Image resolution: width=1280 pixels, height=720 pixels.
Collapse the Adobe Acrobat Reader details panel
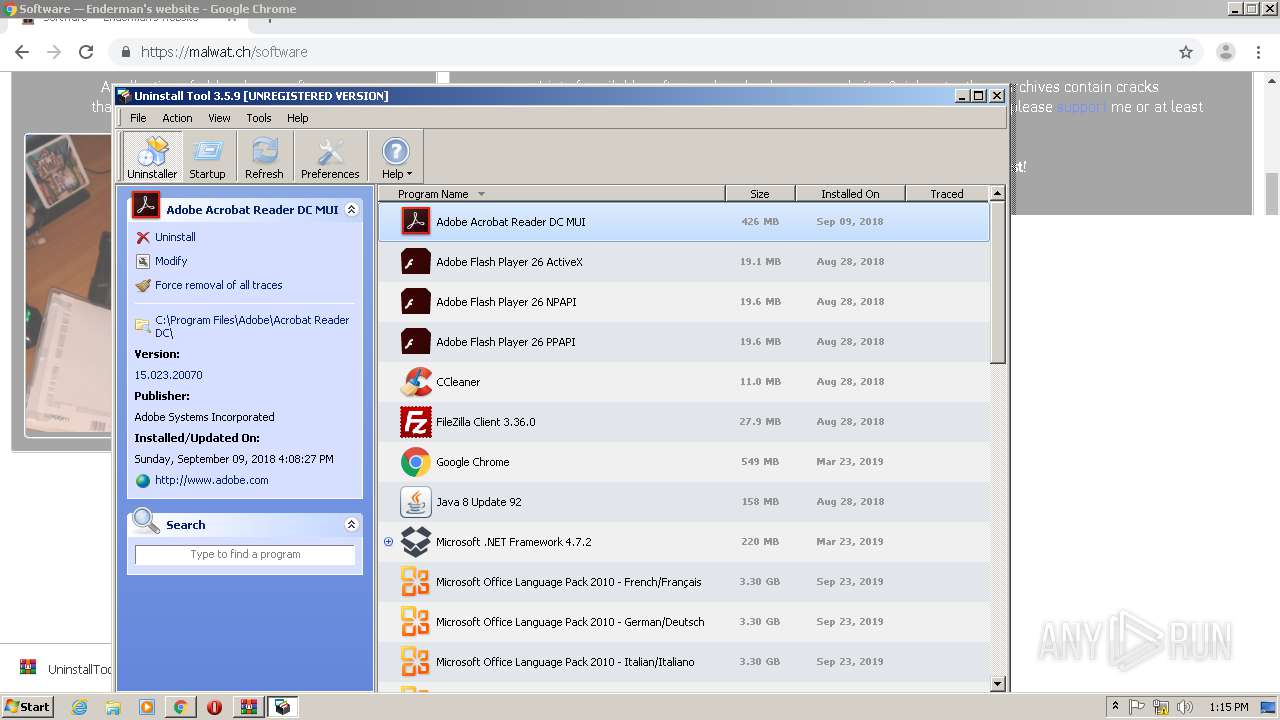coord(351,210)
